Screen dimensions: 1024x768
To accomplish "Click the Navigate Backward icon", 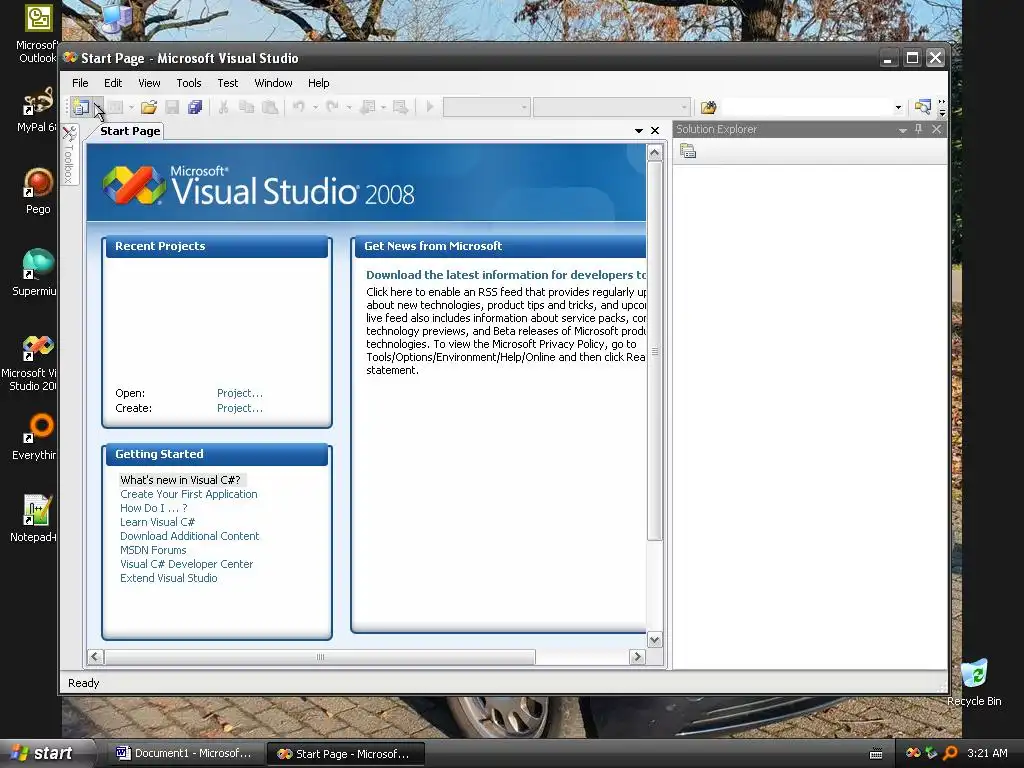I will point(368,106).
